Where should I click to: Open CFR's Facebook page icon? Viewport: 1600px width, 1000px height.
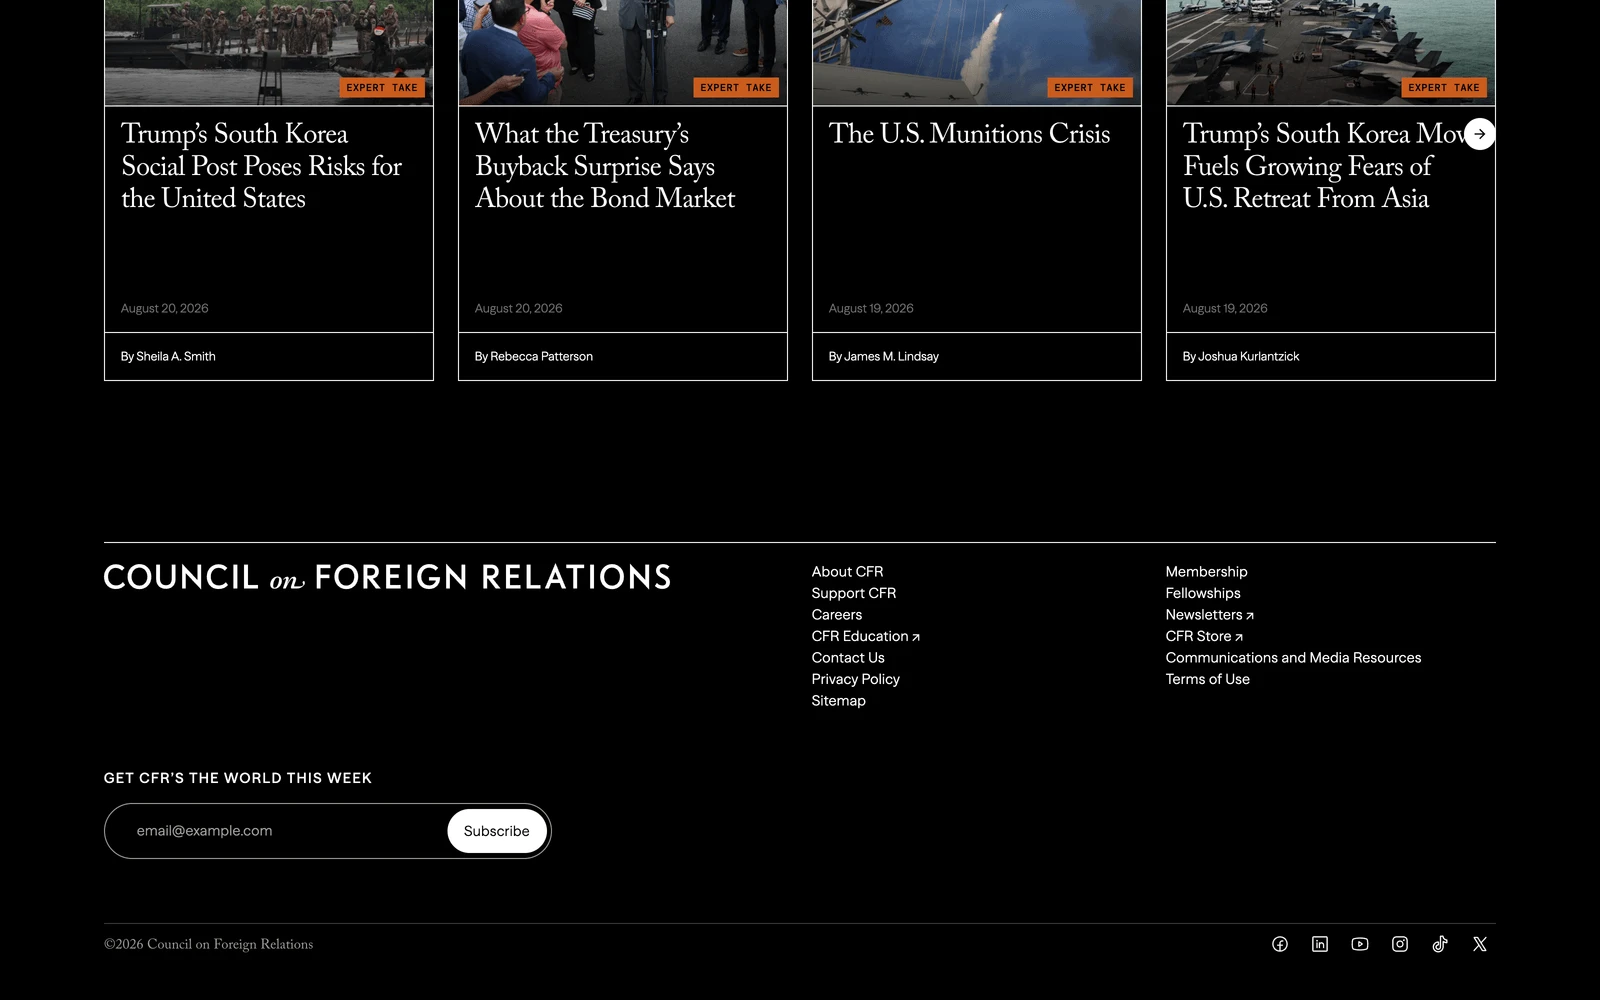[1280, 944]
